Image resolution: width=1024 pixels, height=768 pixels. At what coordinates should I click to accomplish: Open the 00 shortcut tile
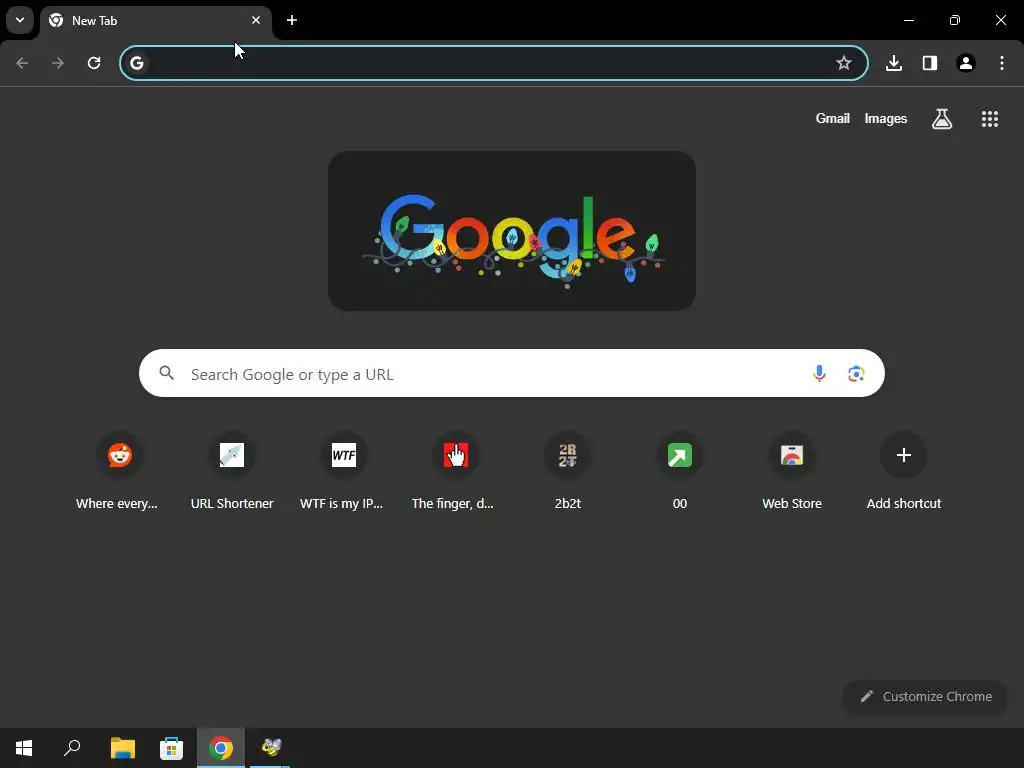point(680,472)
